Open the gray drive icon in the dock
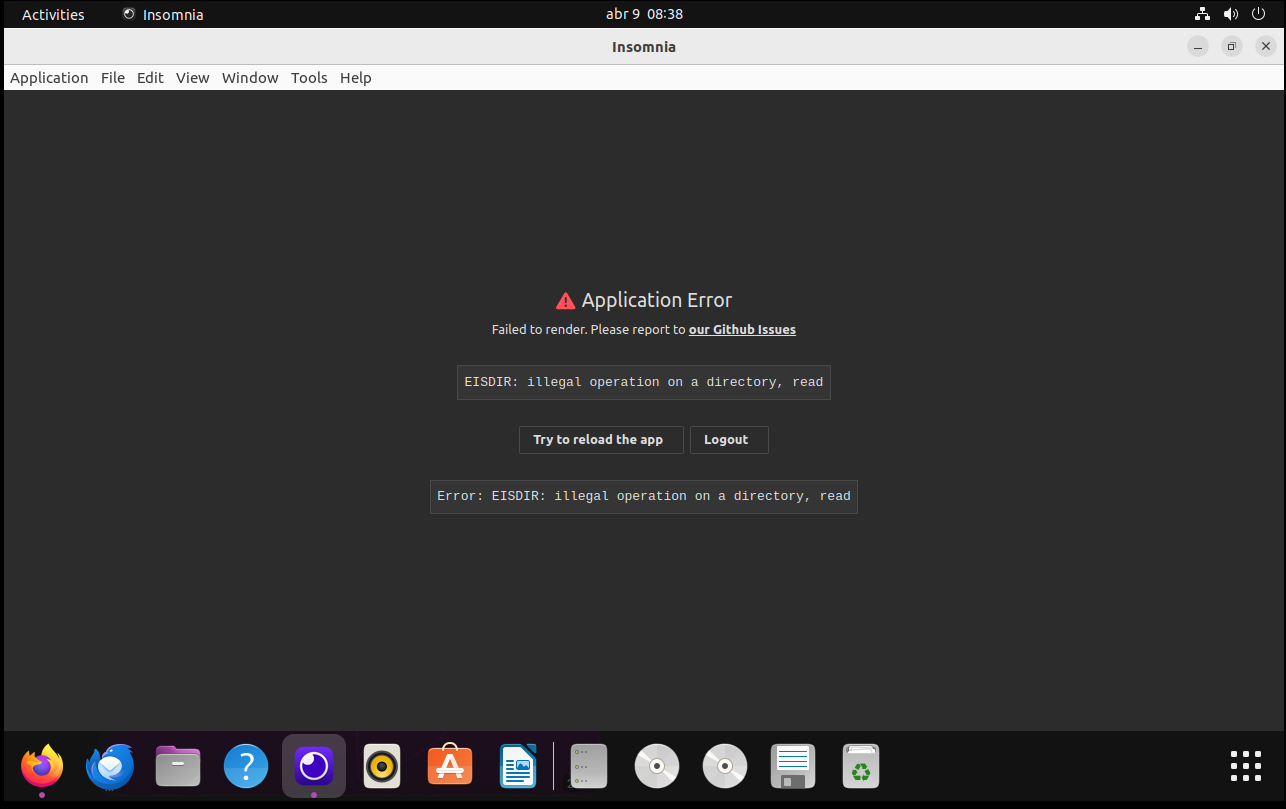This screenshot has width=1286, height=809. (588, 767)
